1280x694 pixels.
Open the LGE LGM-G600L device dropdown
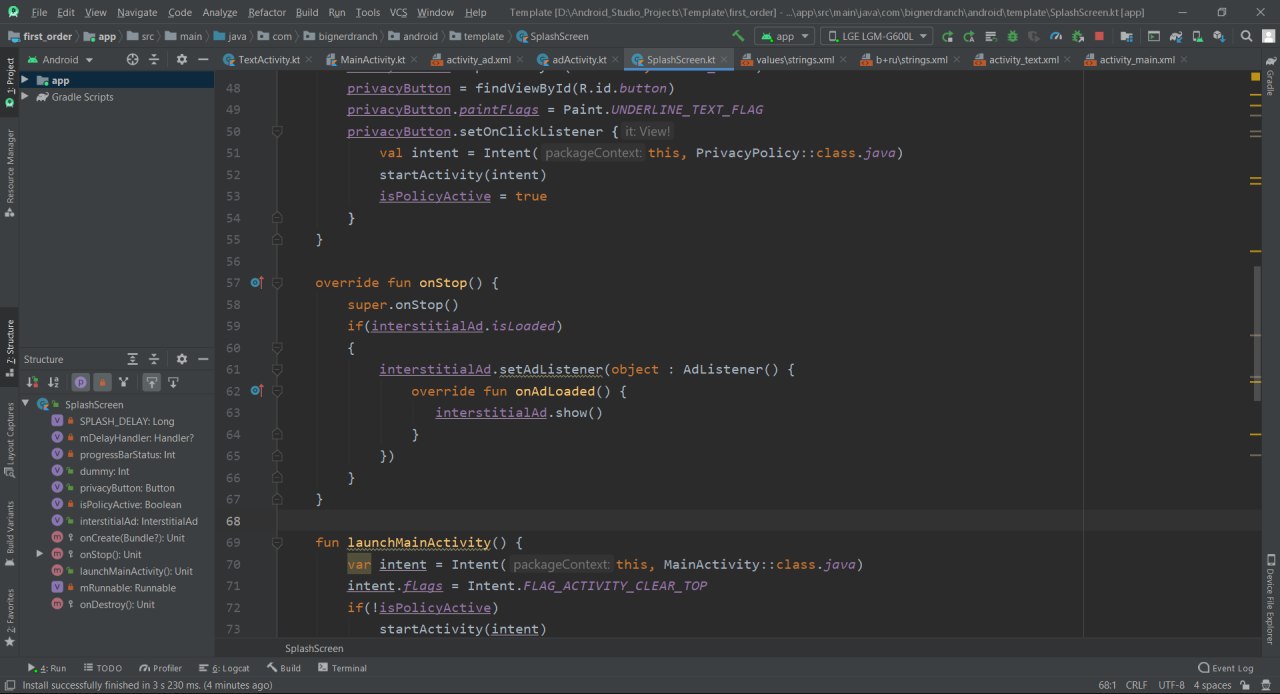click(876, 36)
